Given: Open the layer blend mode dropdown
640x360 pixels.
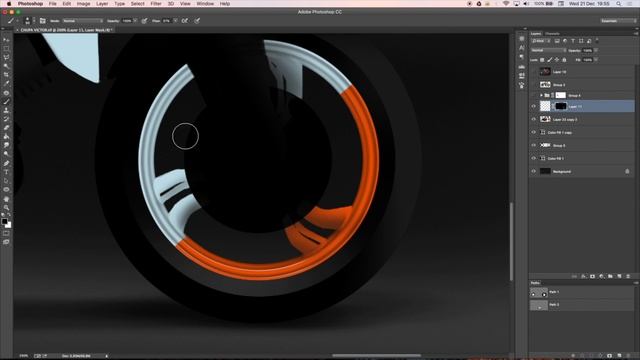Looking at the screenshot, I should [x=549, y=50].
